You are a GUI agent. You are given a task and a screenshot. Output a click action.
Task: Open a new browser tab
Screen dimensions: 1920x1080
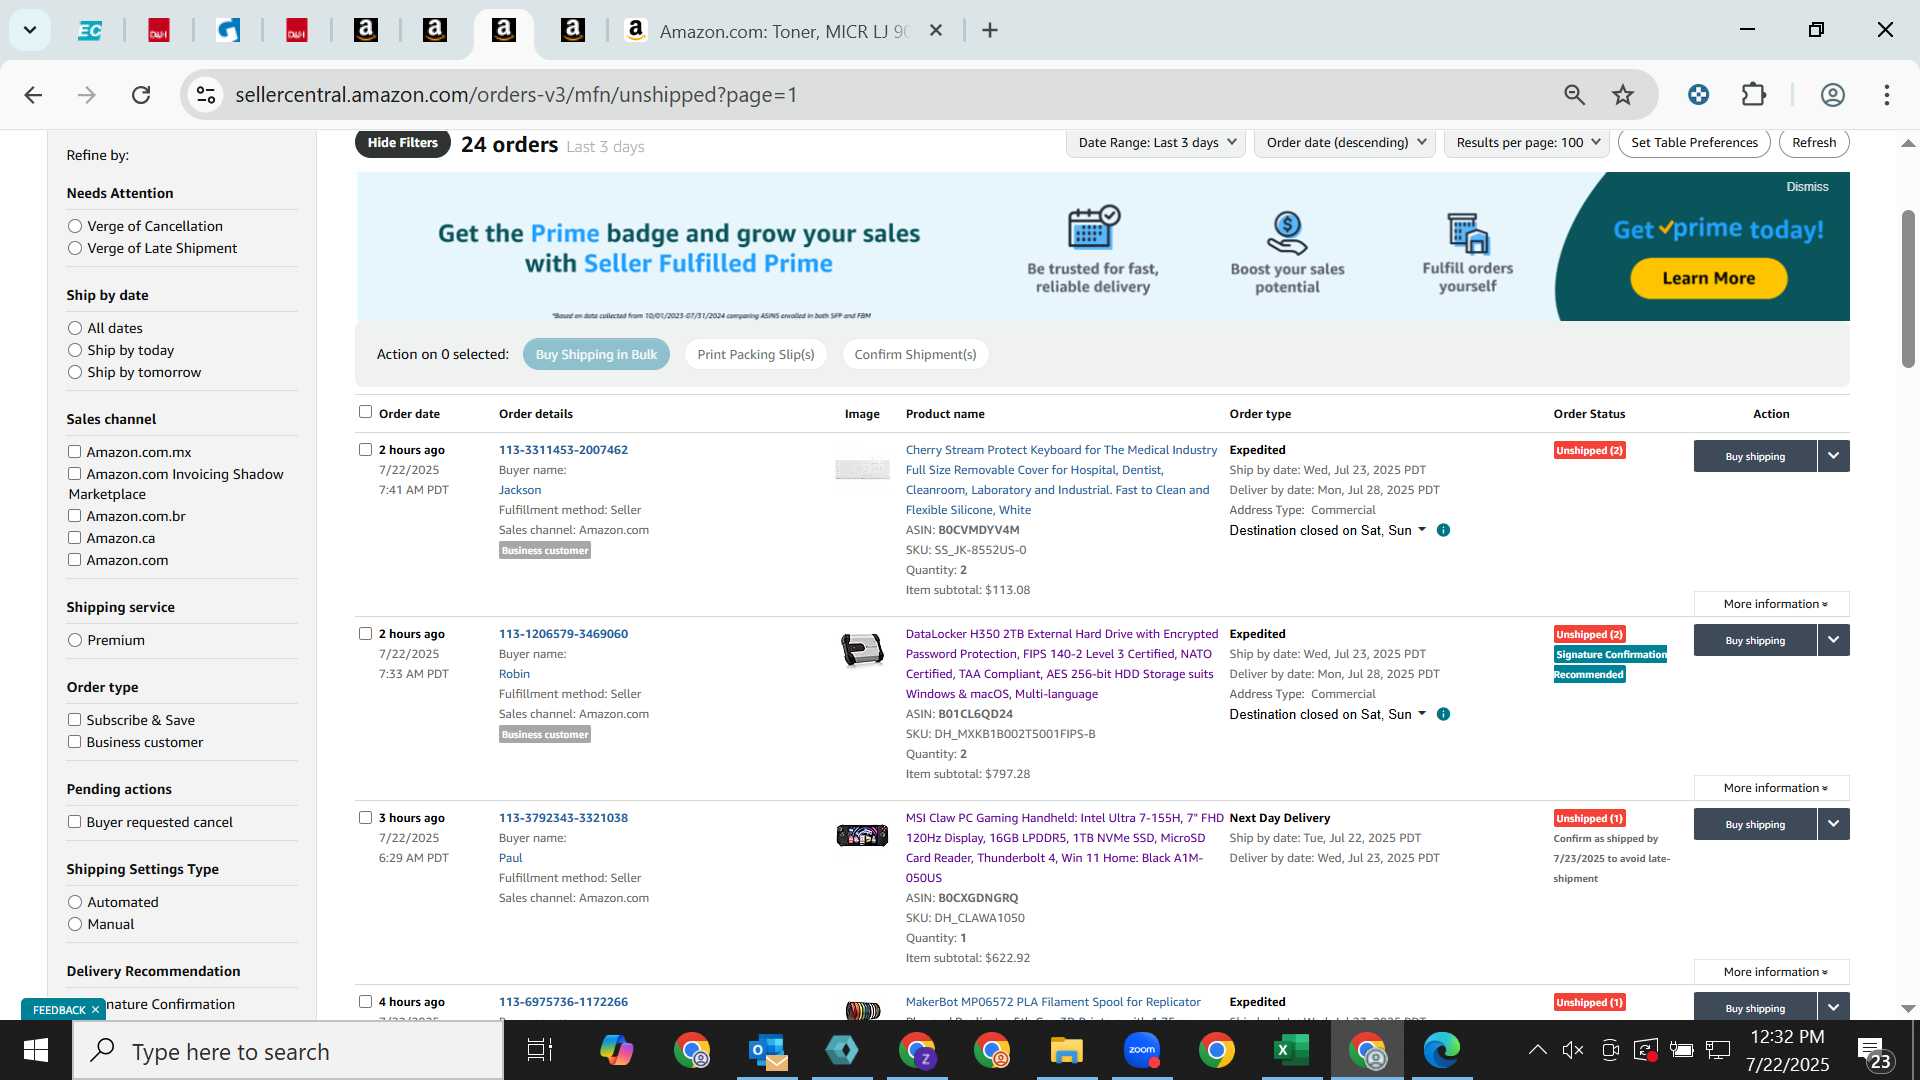coord(990,31)
